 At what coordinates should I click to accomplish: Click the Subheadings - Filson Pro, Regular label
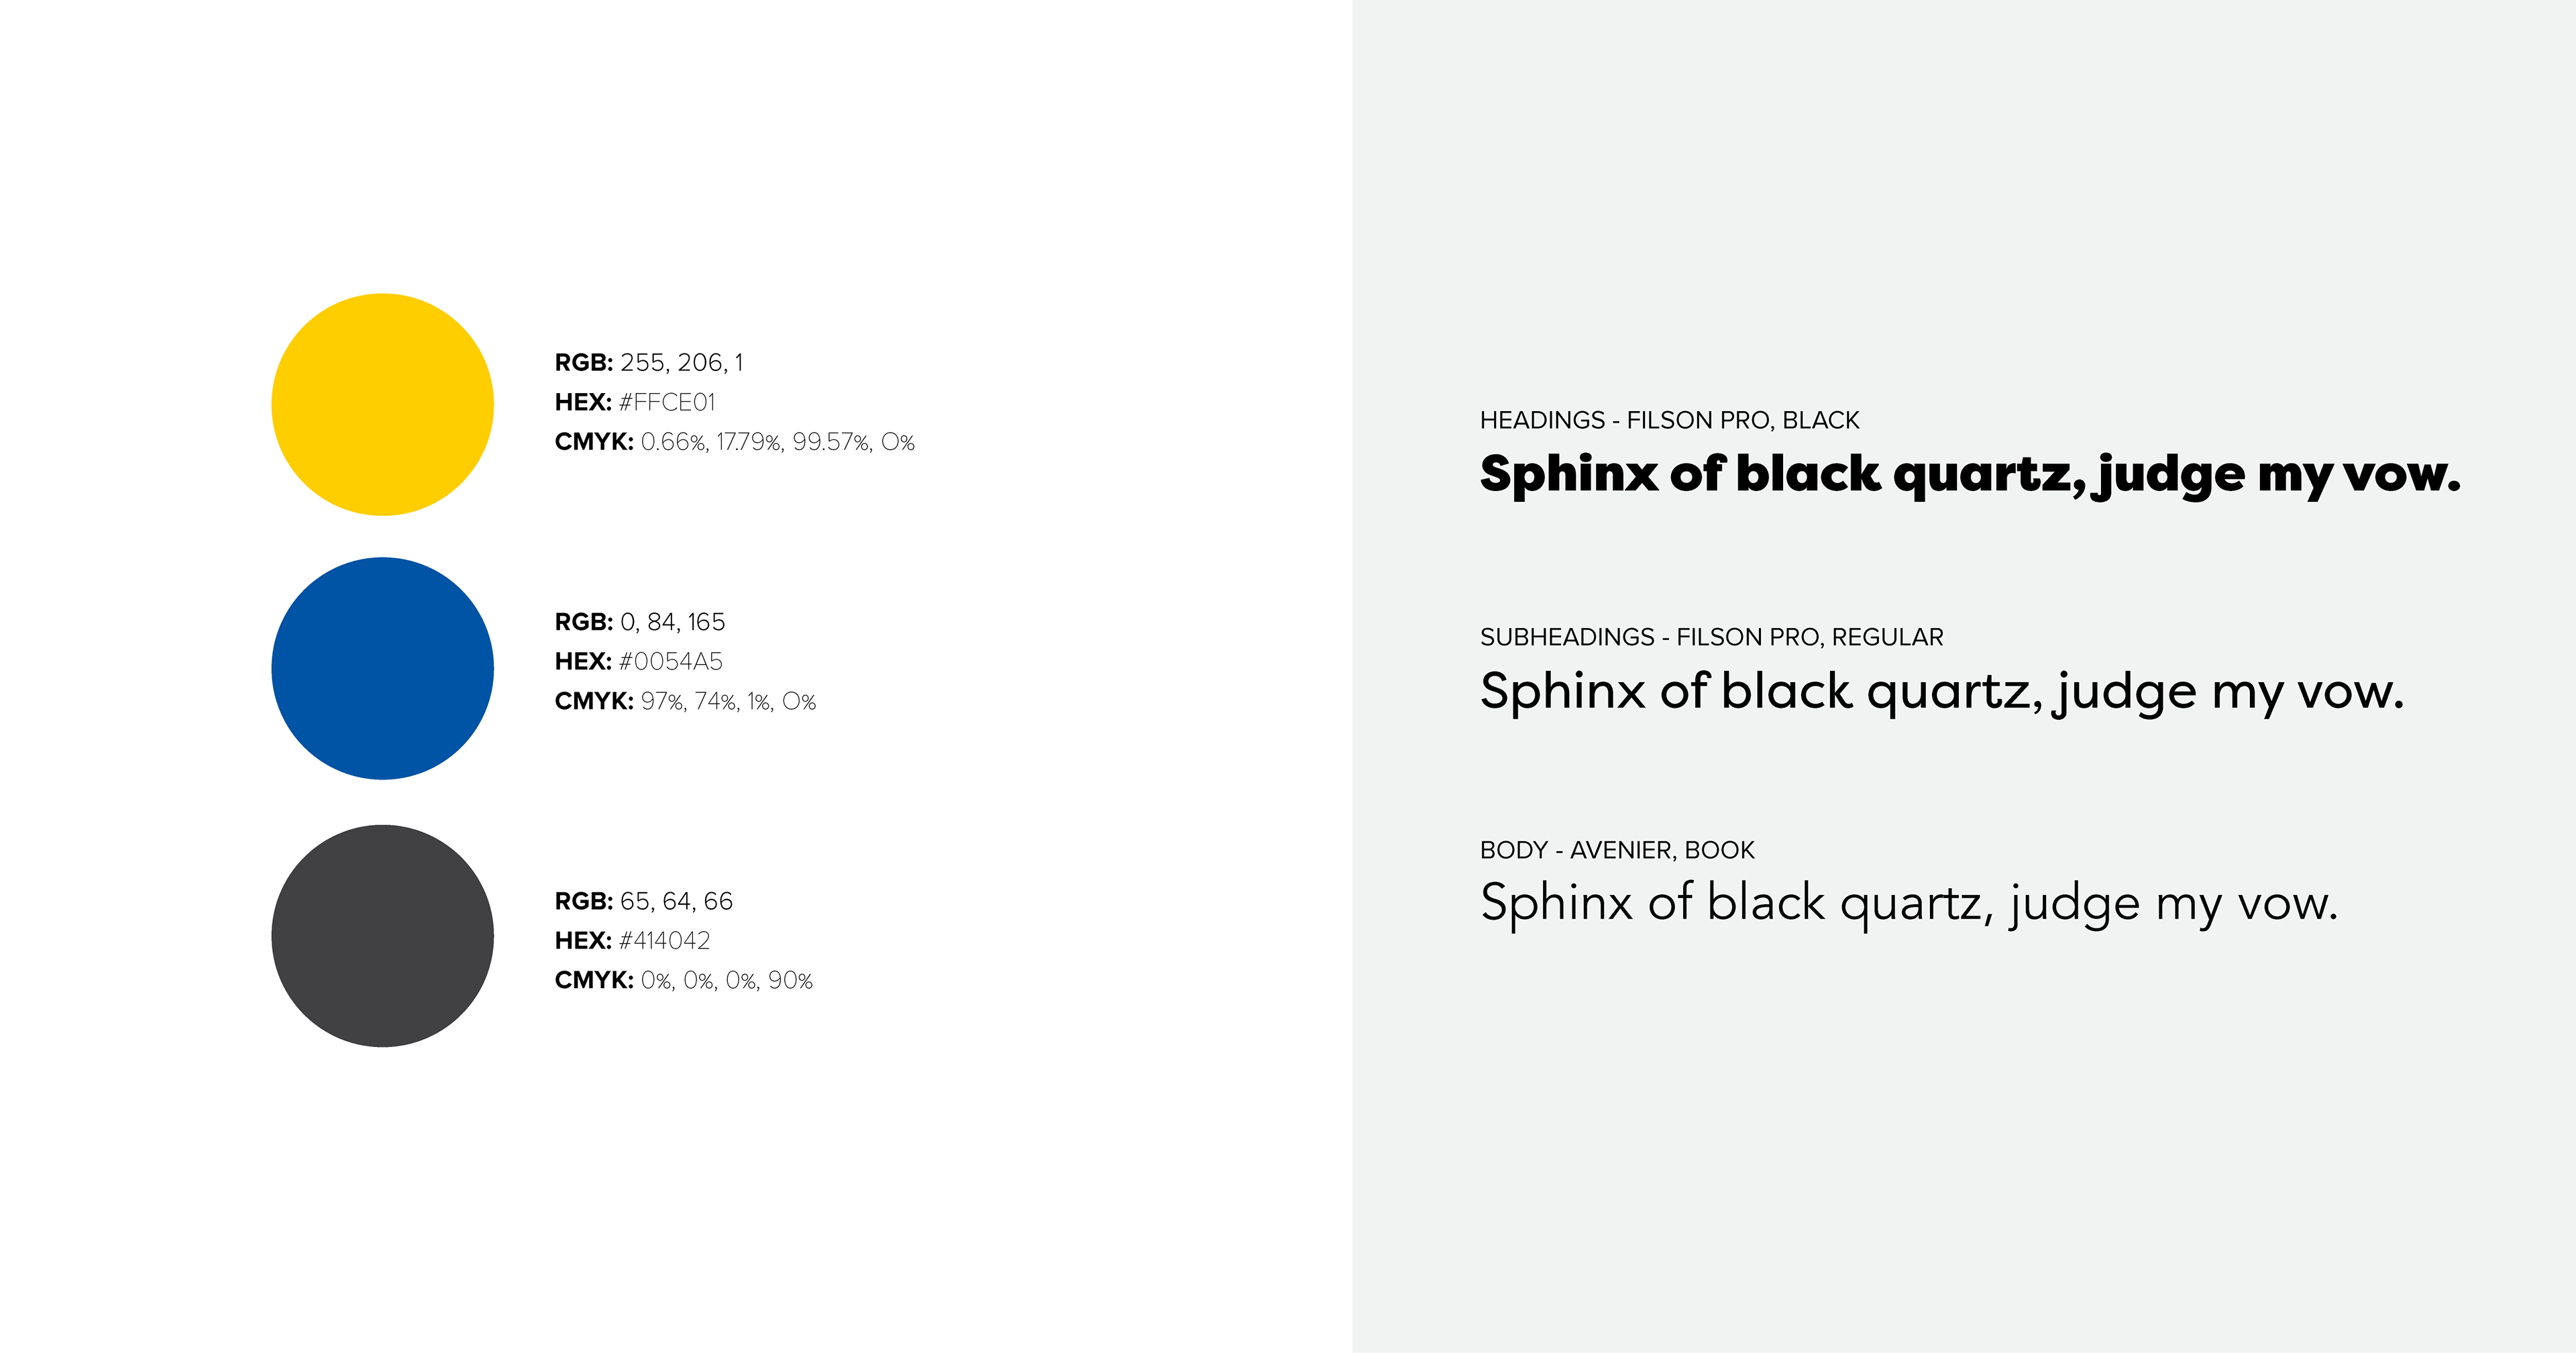1711,637
